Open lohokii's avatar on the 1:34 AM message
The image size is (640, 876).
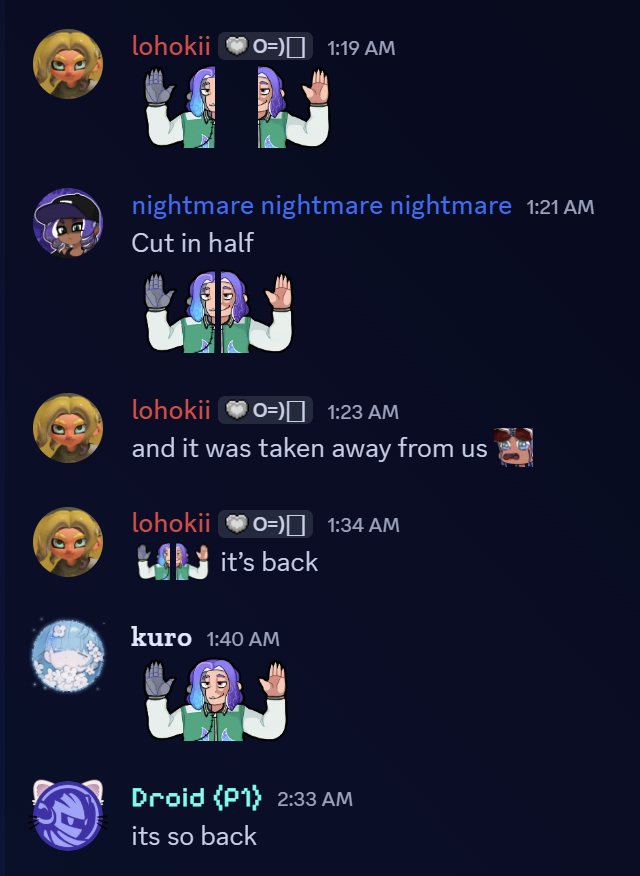(68, 541)
